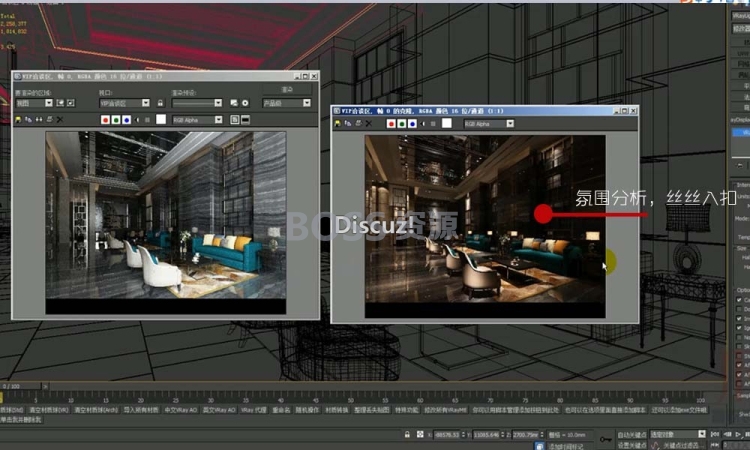750x450 pixels.
Task: Click 材质转换 script button
Action: [337, 410]
